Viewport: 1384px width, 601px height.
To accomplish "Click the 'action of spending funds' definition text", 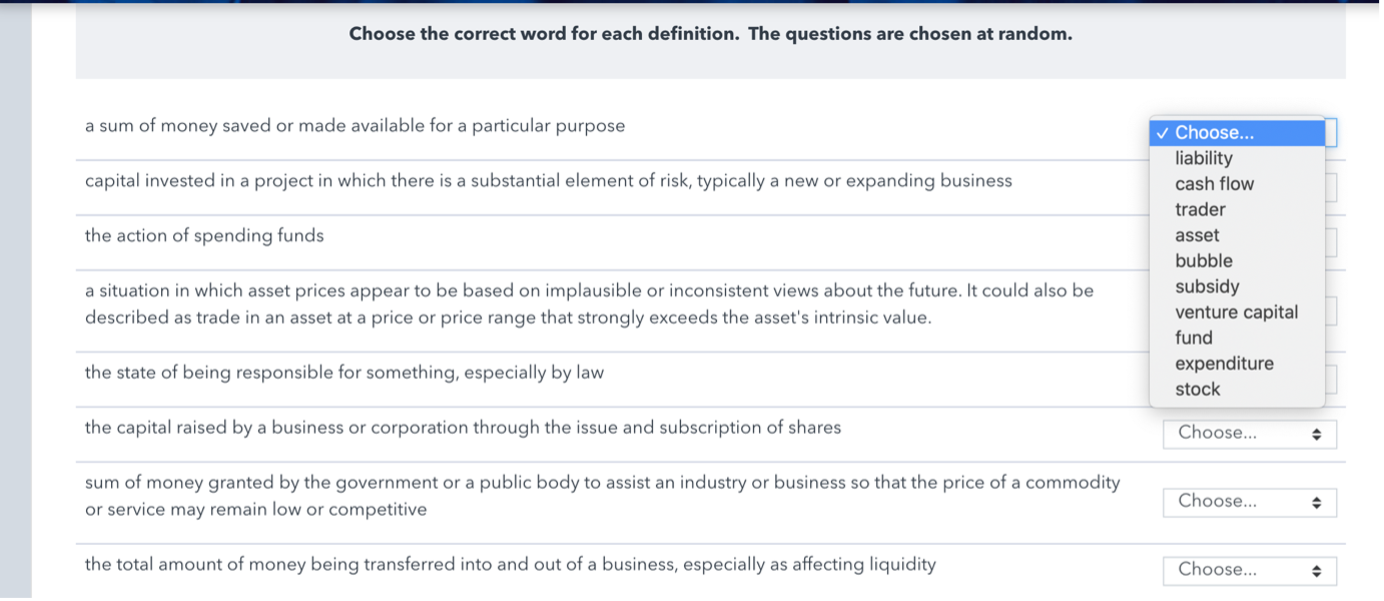I will point(204,236).
